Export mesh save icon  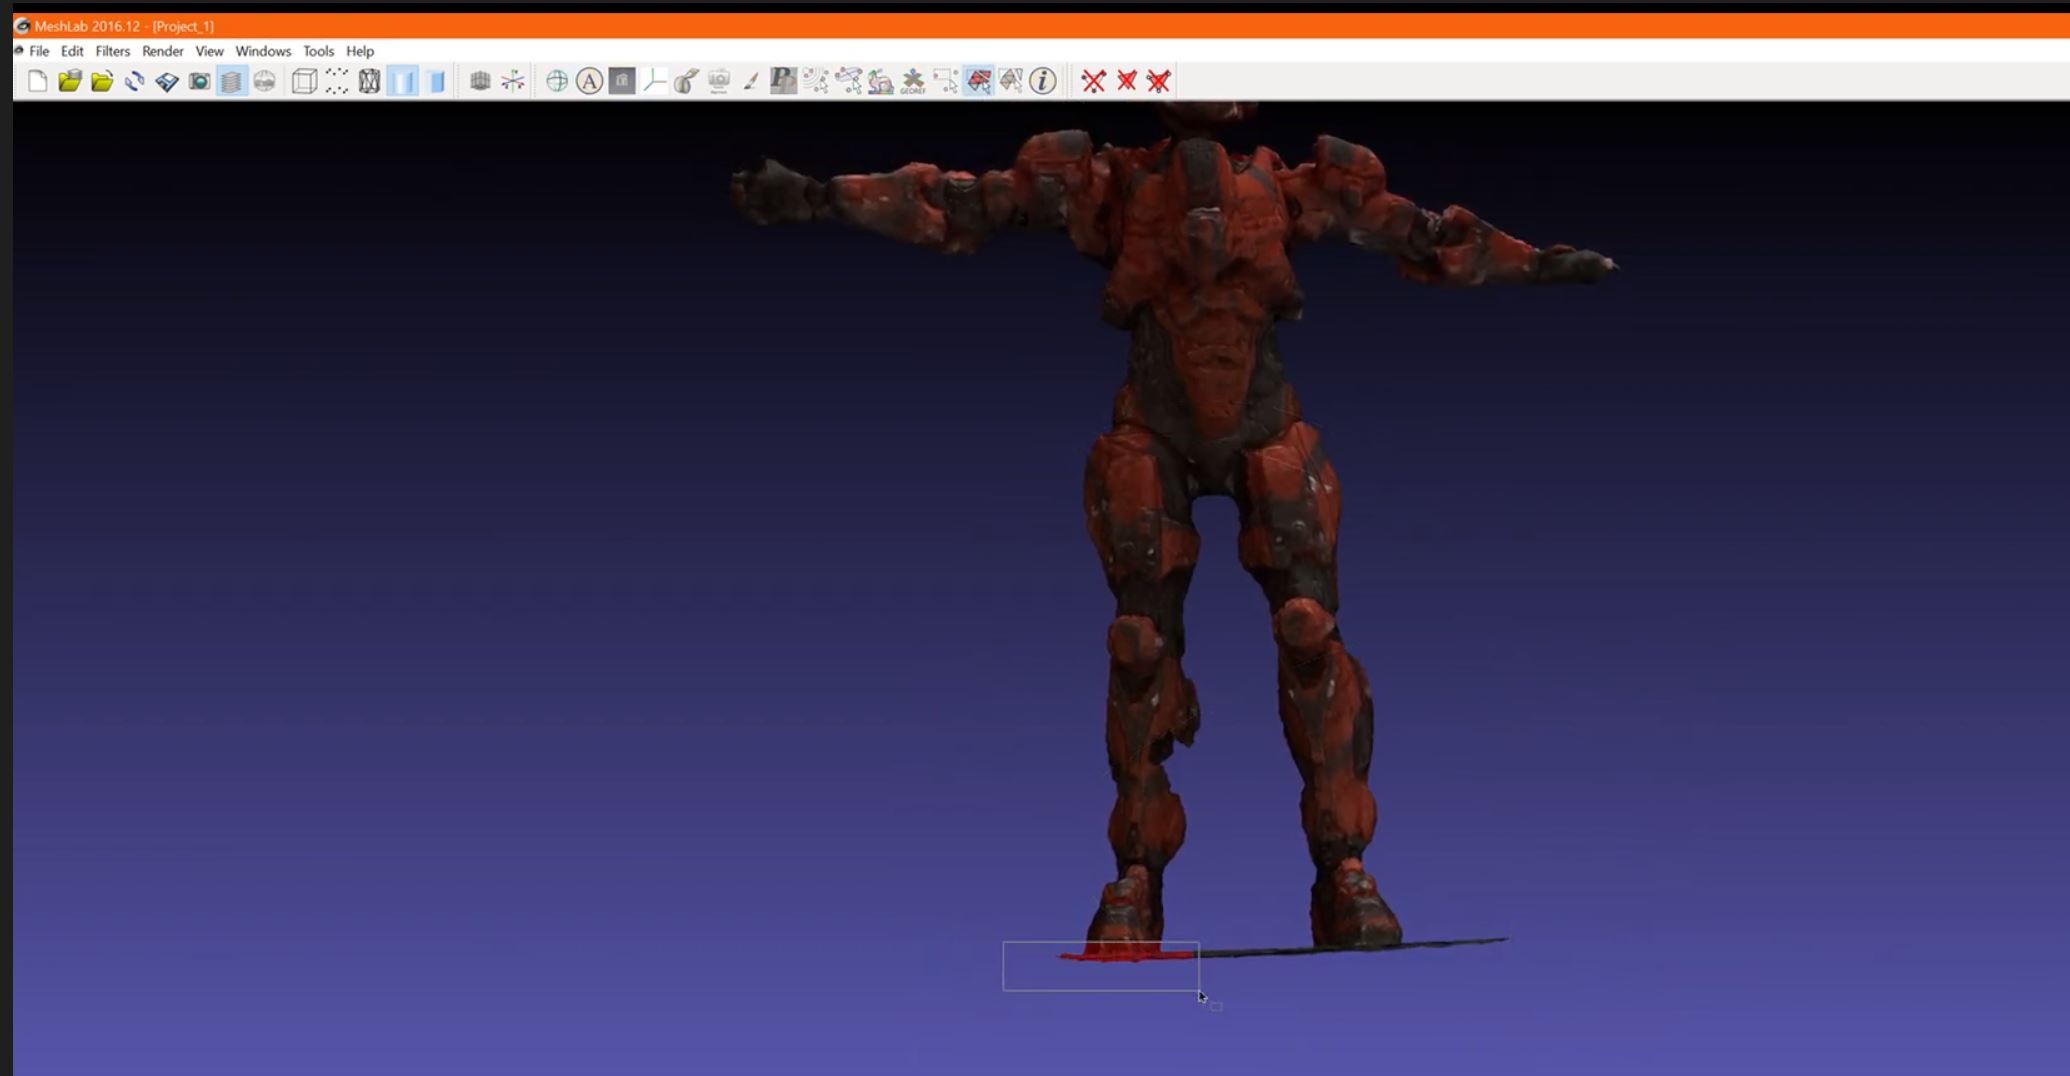[x=167, y=81]
